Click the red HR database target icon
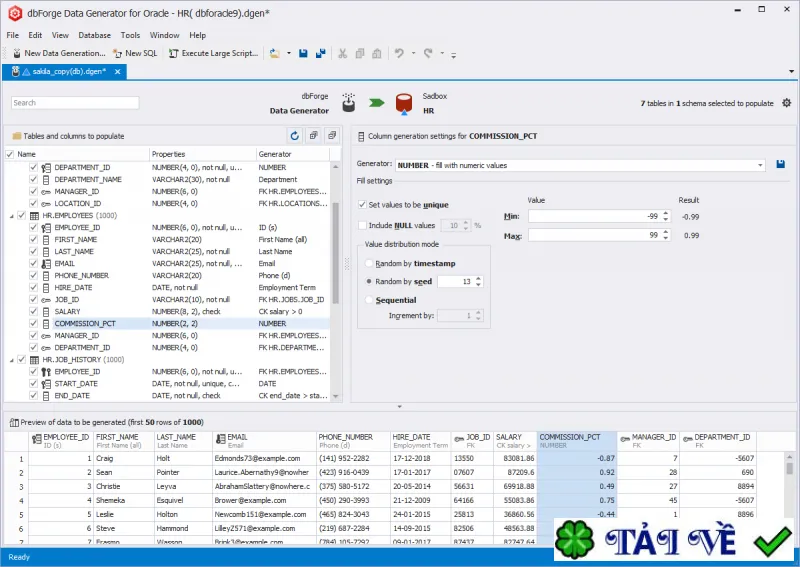The height and width of the screenshot is (567, 800). point(404,104)
